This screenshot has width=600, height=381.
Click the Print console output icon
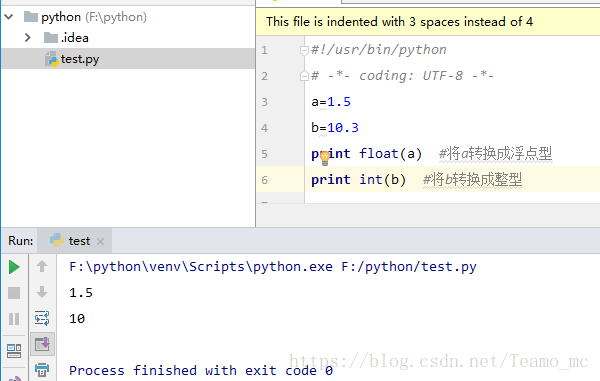point(42,370)
